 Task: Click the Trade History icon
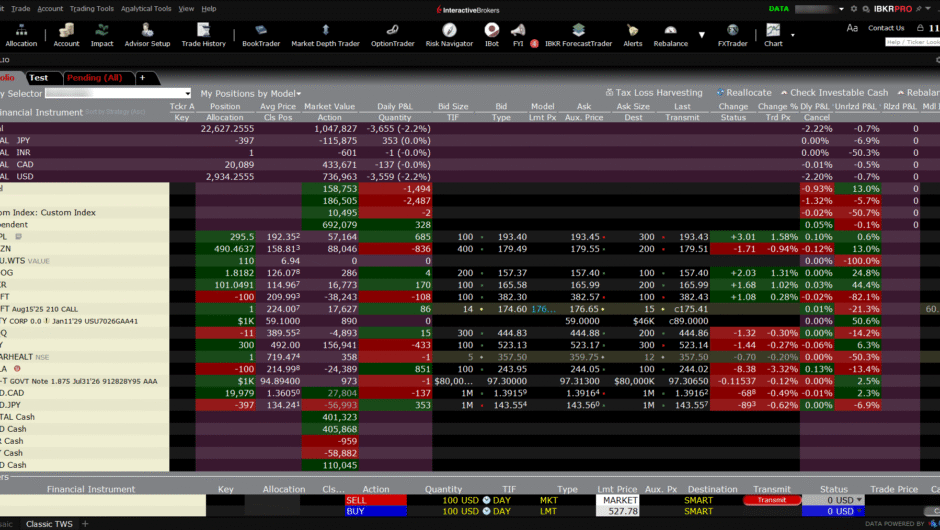(x=203, y=35)
